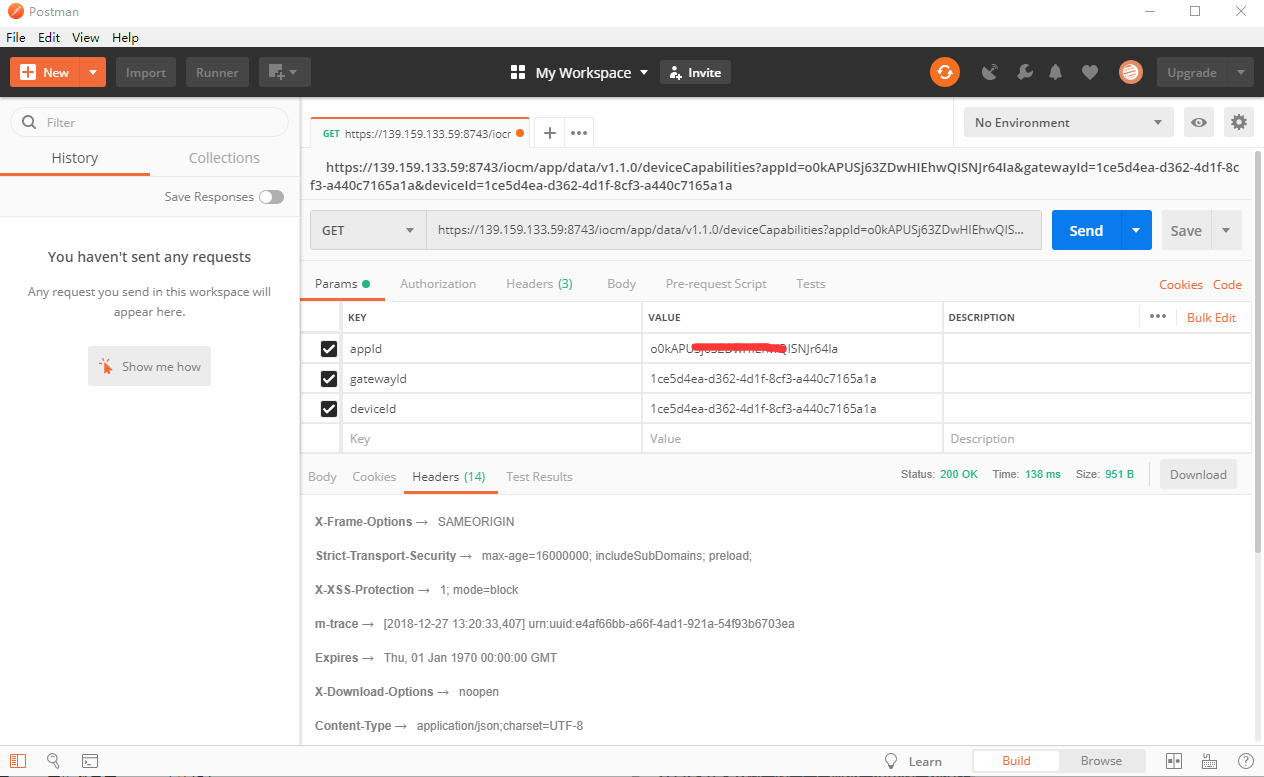This screenshot has height=777, width=1264.
Task: Switch to two-pane layout icon
Action: tap(1174, 761)
